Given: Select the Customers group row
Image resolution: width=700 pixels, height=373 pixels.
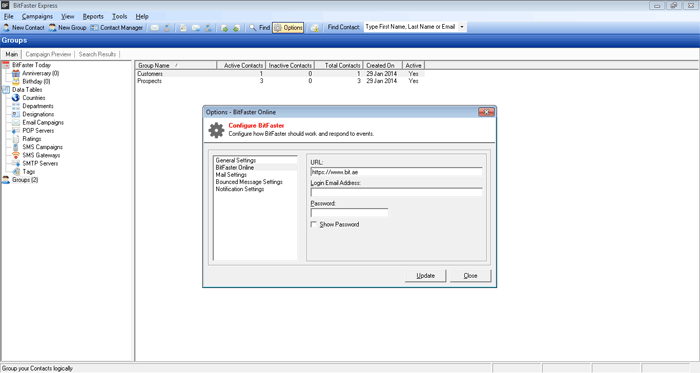Looking at the screenshot, I should [x=280, y=74].
